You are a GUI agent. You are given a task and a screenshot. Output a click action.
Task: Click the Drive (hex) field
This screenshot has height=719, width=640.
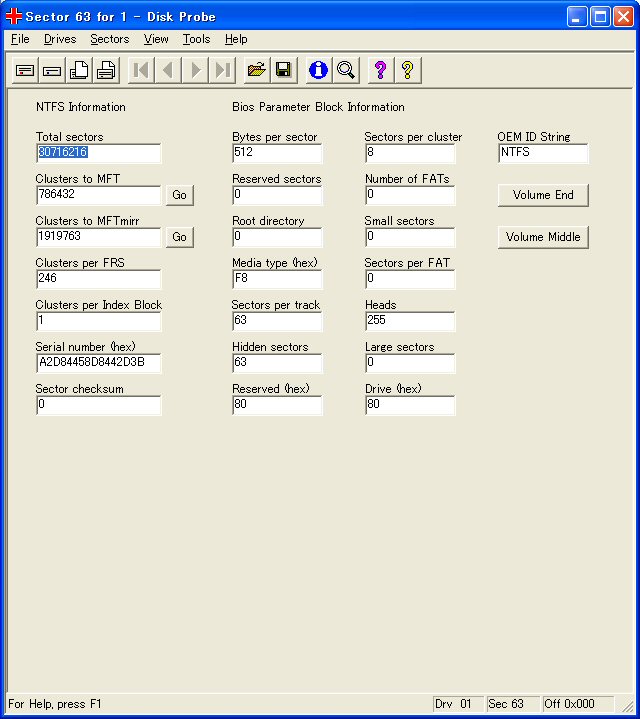pyautogui.click(x=410, y=405)
